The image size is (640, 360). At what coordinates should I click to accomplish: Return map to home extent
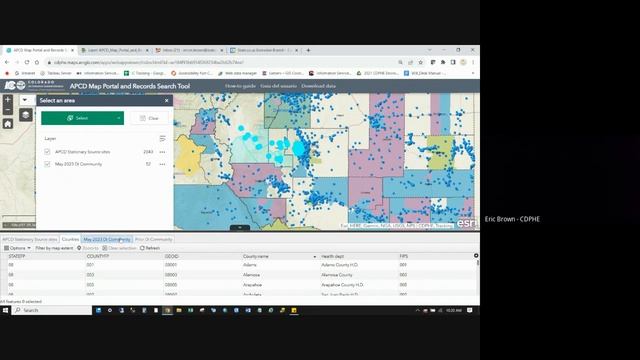[8, 124]
